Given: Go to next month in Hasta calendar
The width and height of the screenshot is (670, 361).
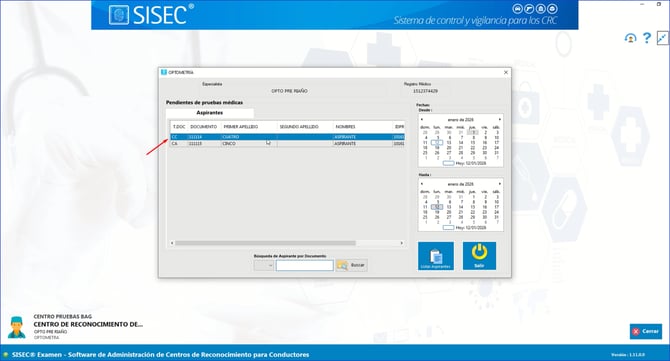Looking at the screenshot, I should point(500,184).
